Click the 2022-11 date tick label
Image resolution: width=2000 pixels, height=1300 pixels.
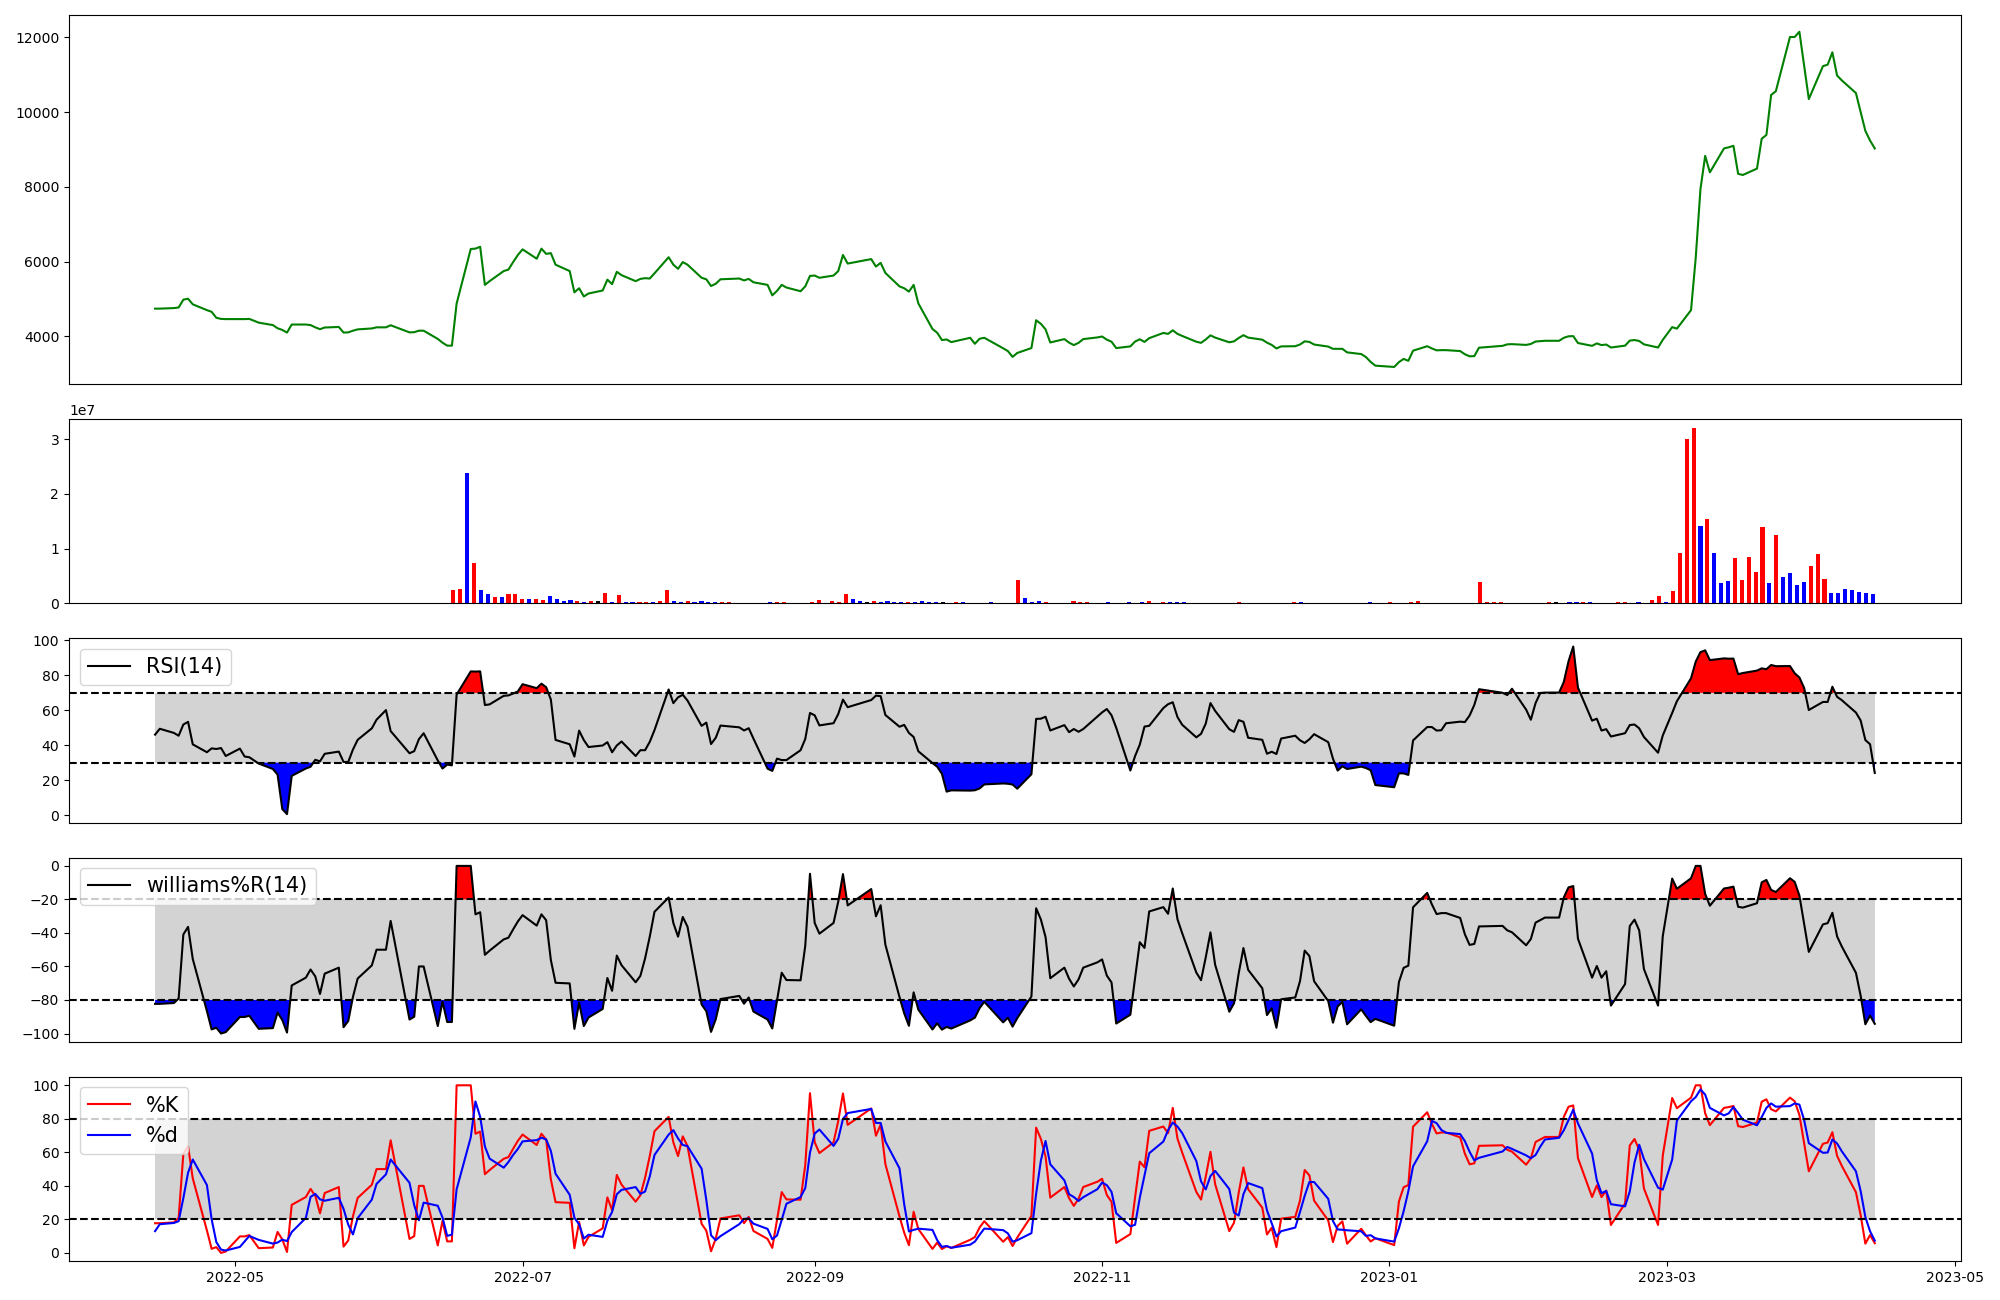tap(1103, 1277)
